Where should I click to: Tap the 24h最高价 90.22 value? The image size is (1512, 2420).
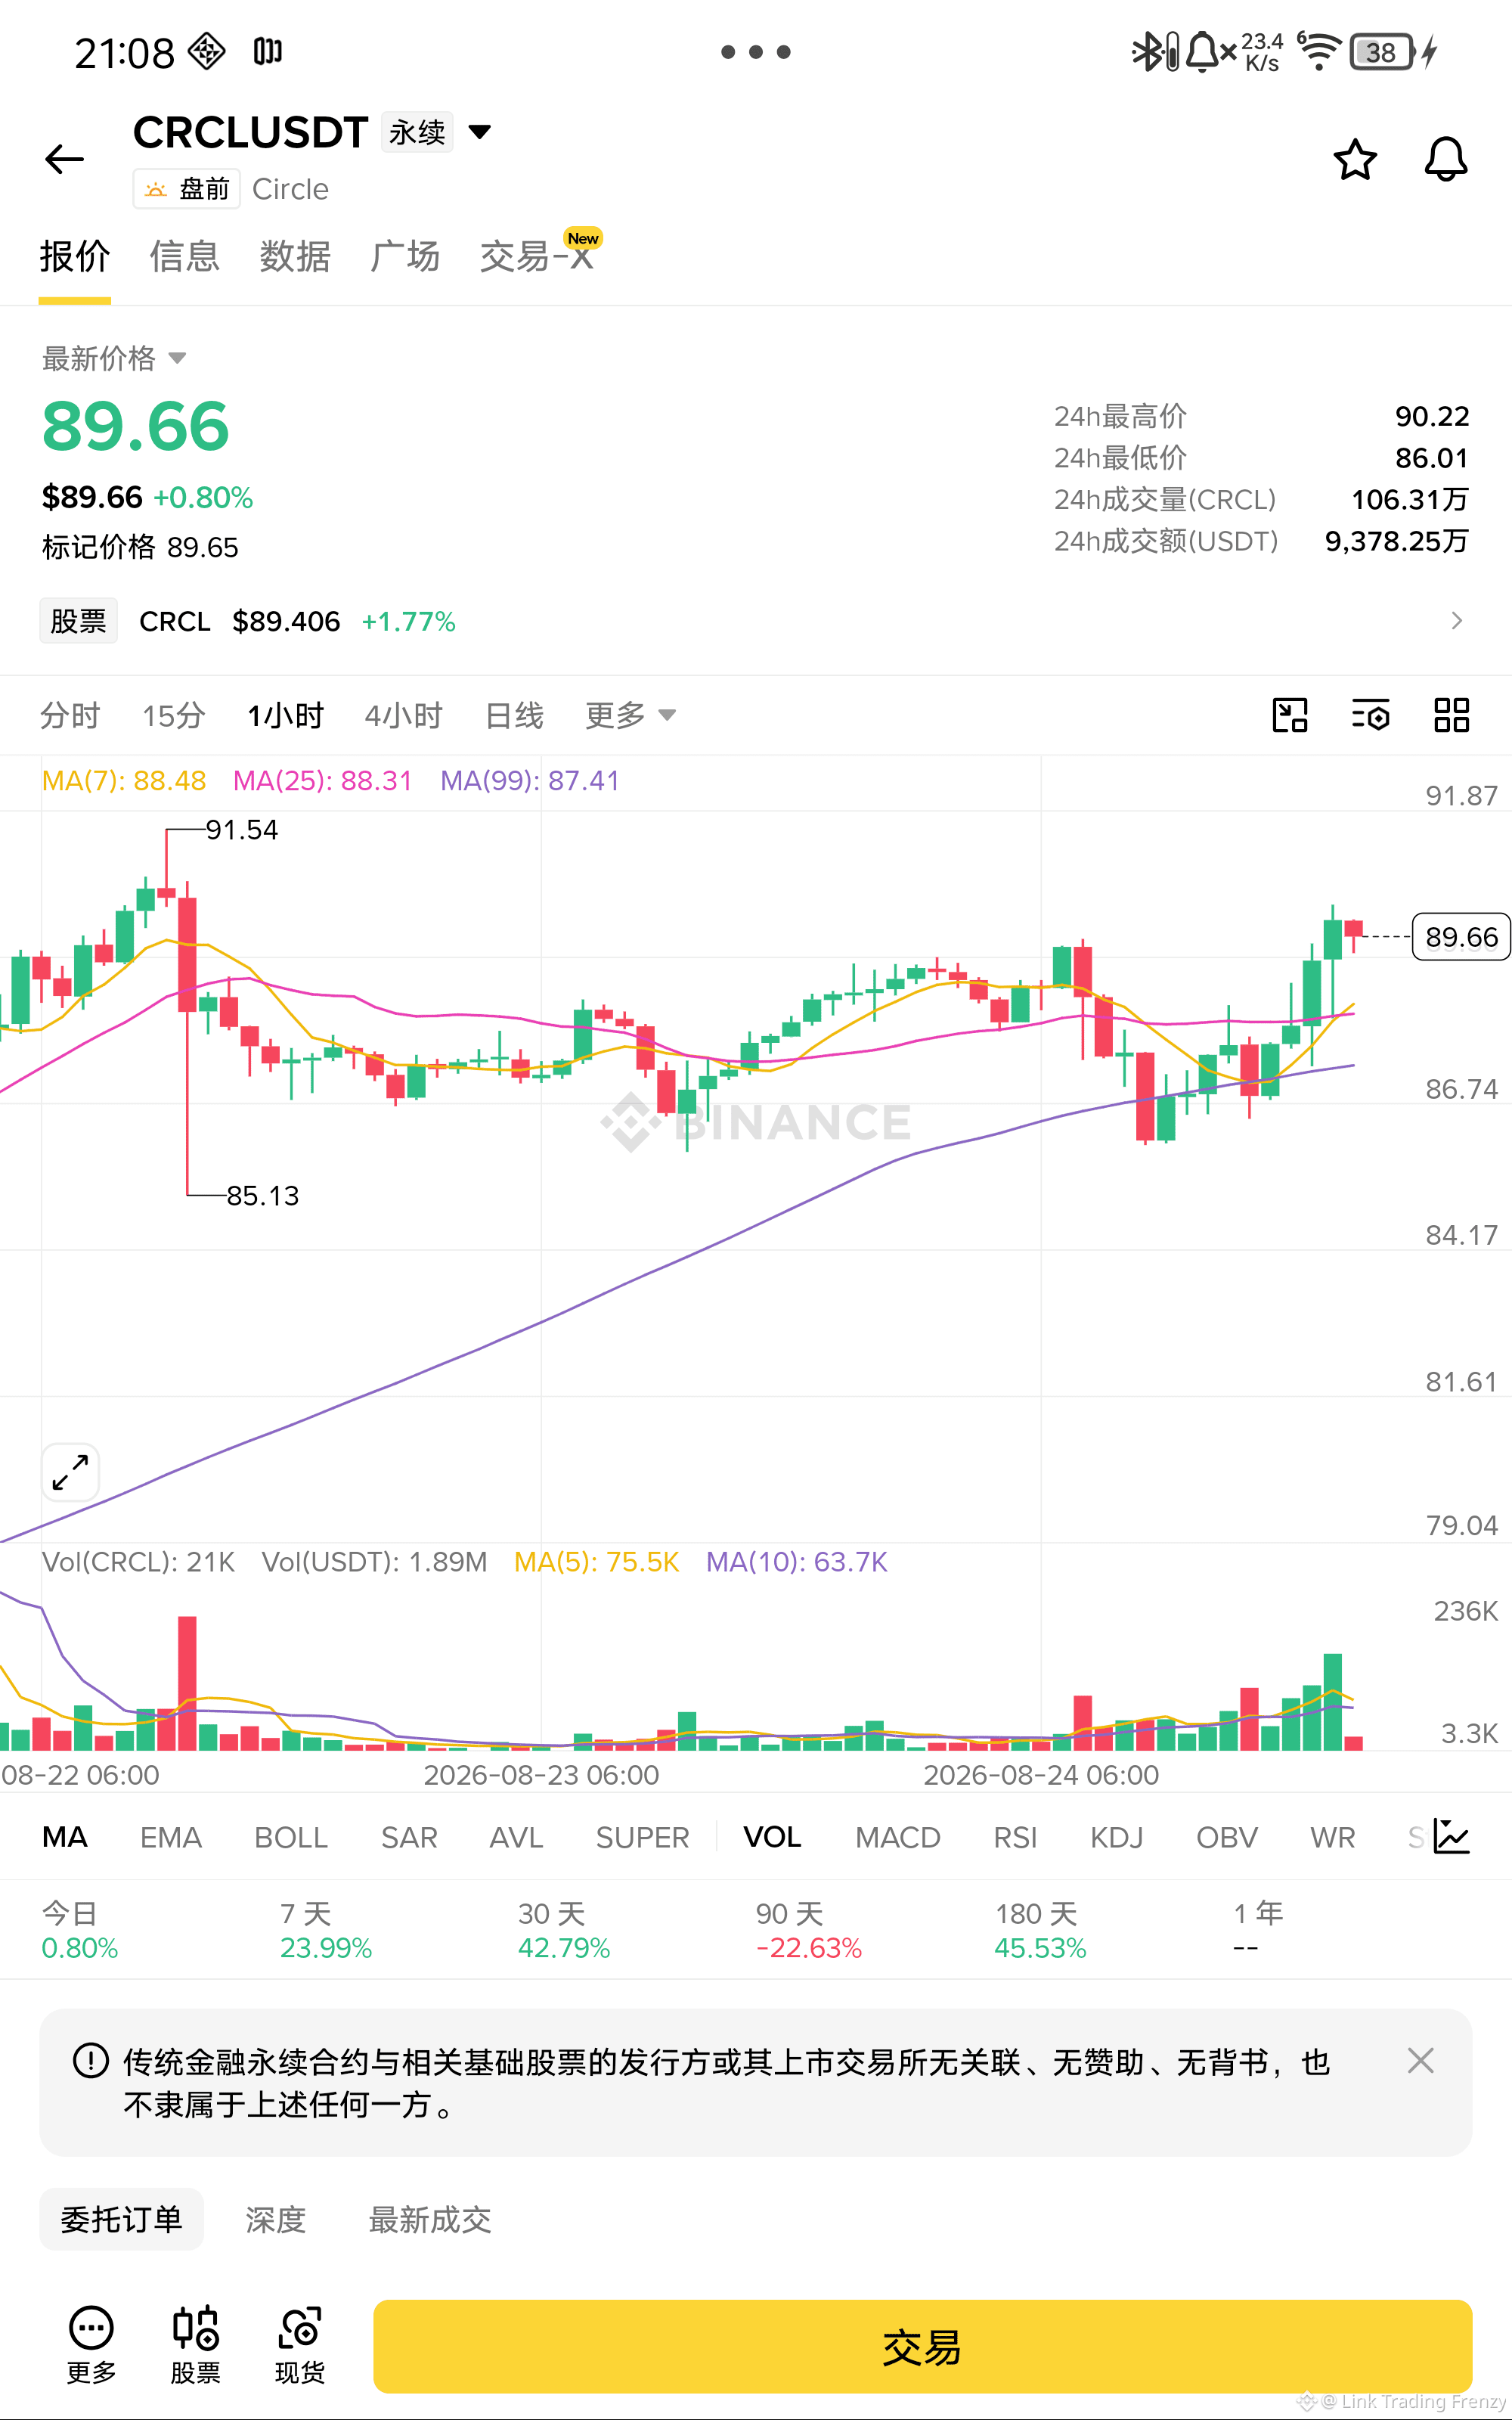coord(1432,416)
